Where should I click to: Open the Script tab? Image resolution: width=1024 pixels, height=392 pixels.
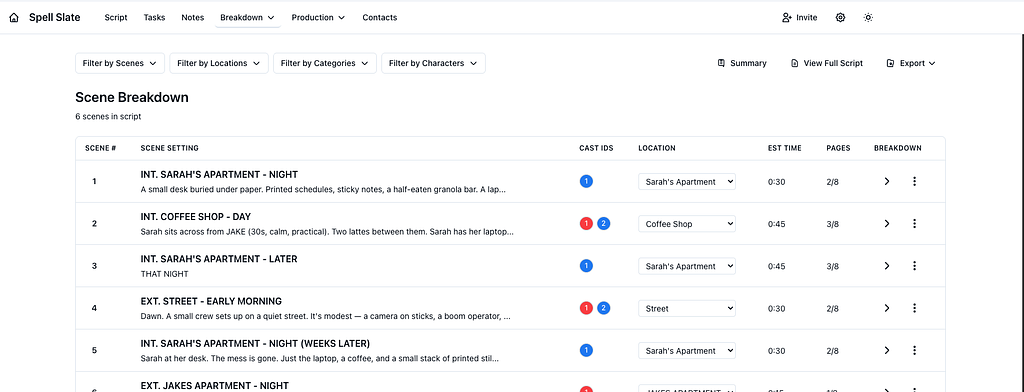click(116, 18)
